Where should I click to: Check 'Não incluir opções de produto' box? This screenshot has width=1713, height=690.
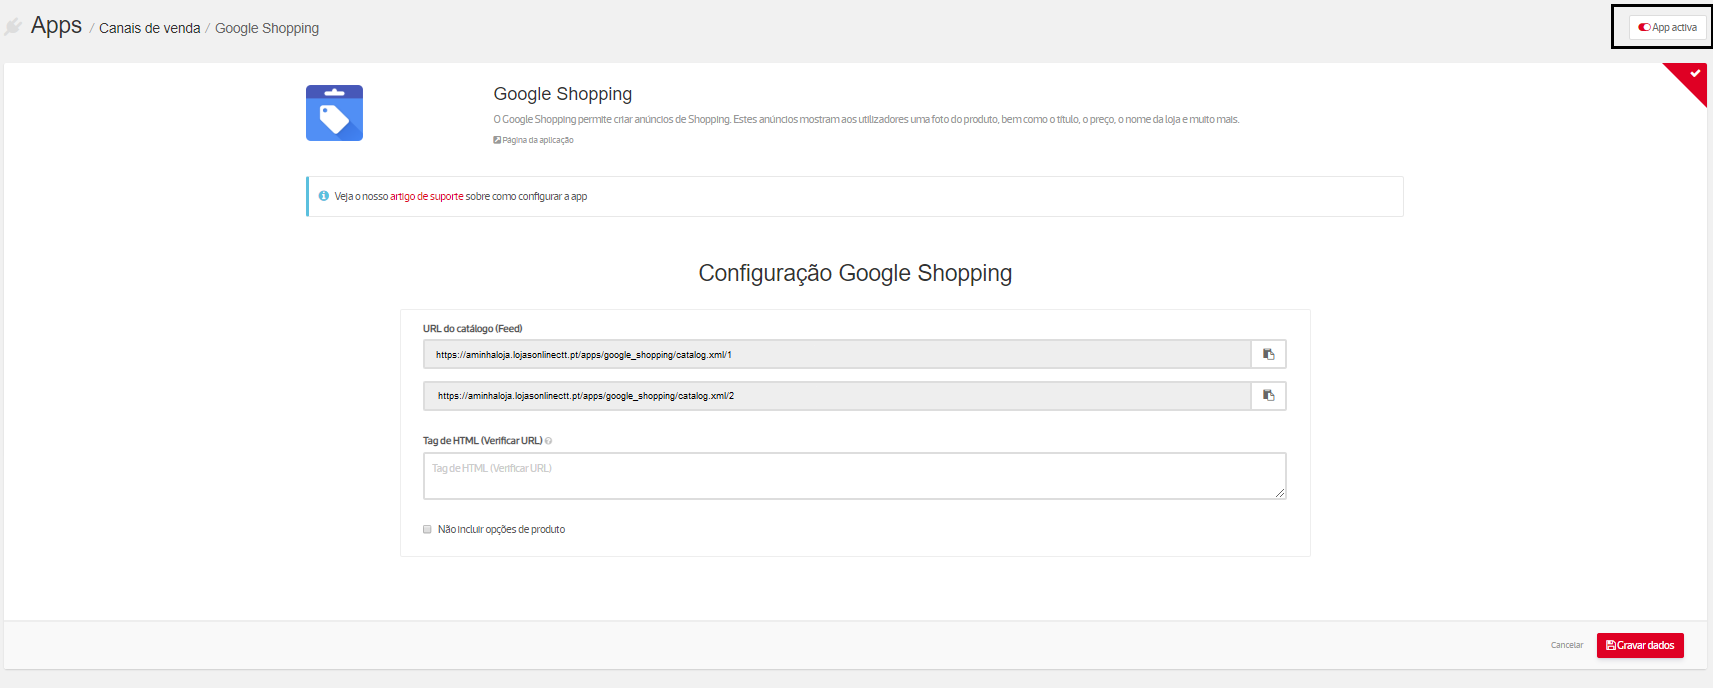[x=427, y=530]
